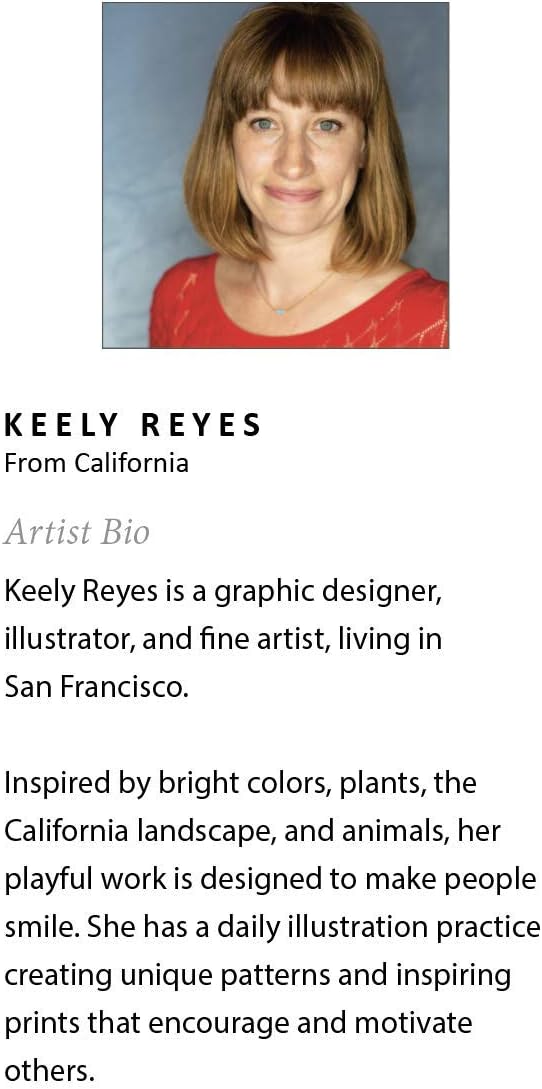The width and height of the screenshot is (542, 1089).
Task: Click the words 'graphic designer' in the bio
Action: click(x=327, y=594)
